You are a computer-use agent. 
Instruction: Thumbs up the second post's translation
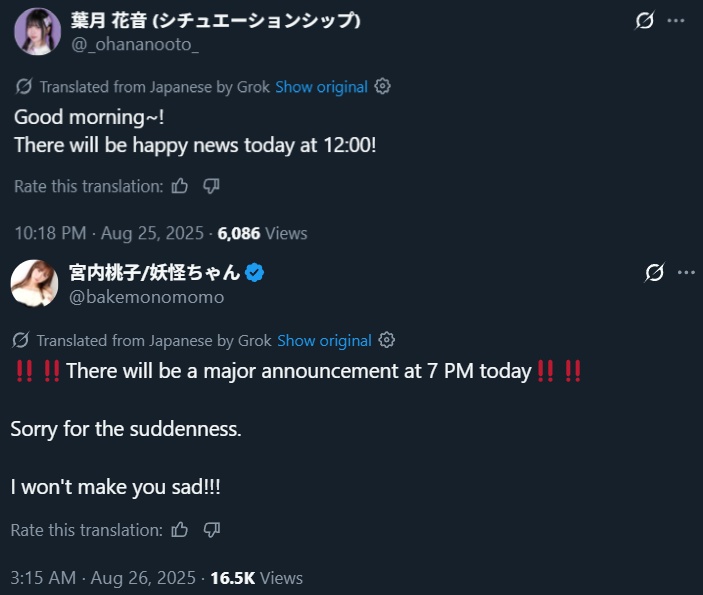180,530
